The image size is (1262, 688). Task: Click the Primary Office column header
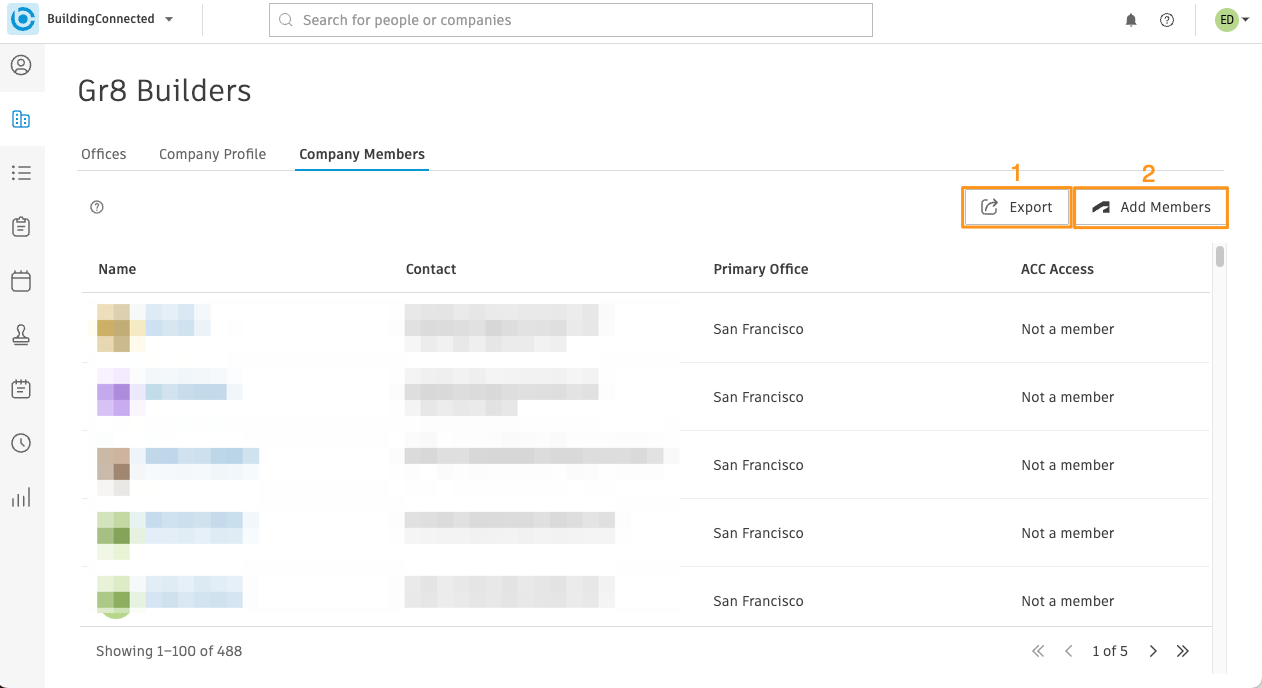tap(761, 269)
